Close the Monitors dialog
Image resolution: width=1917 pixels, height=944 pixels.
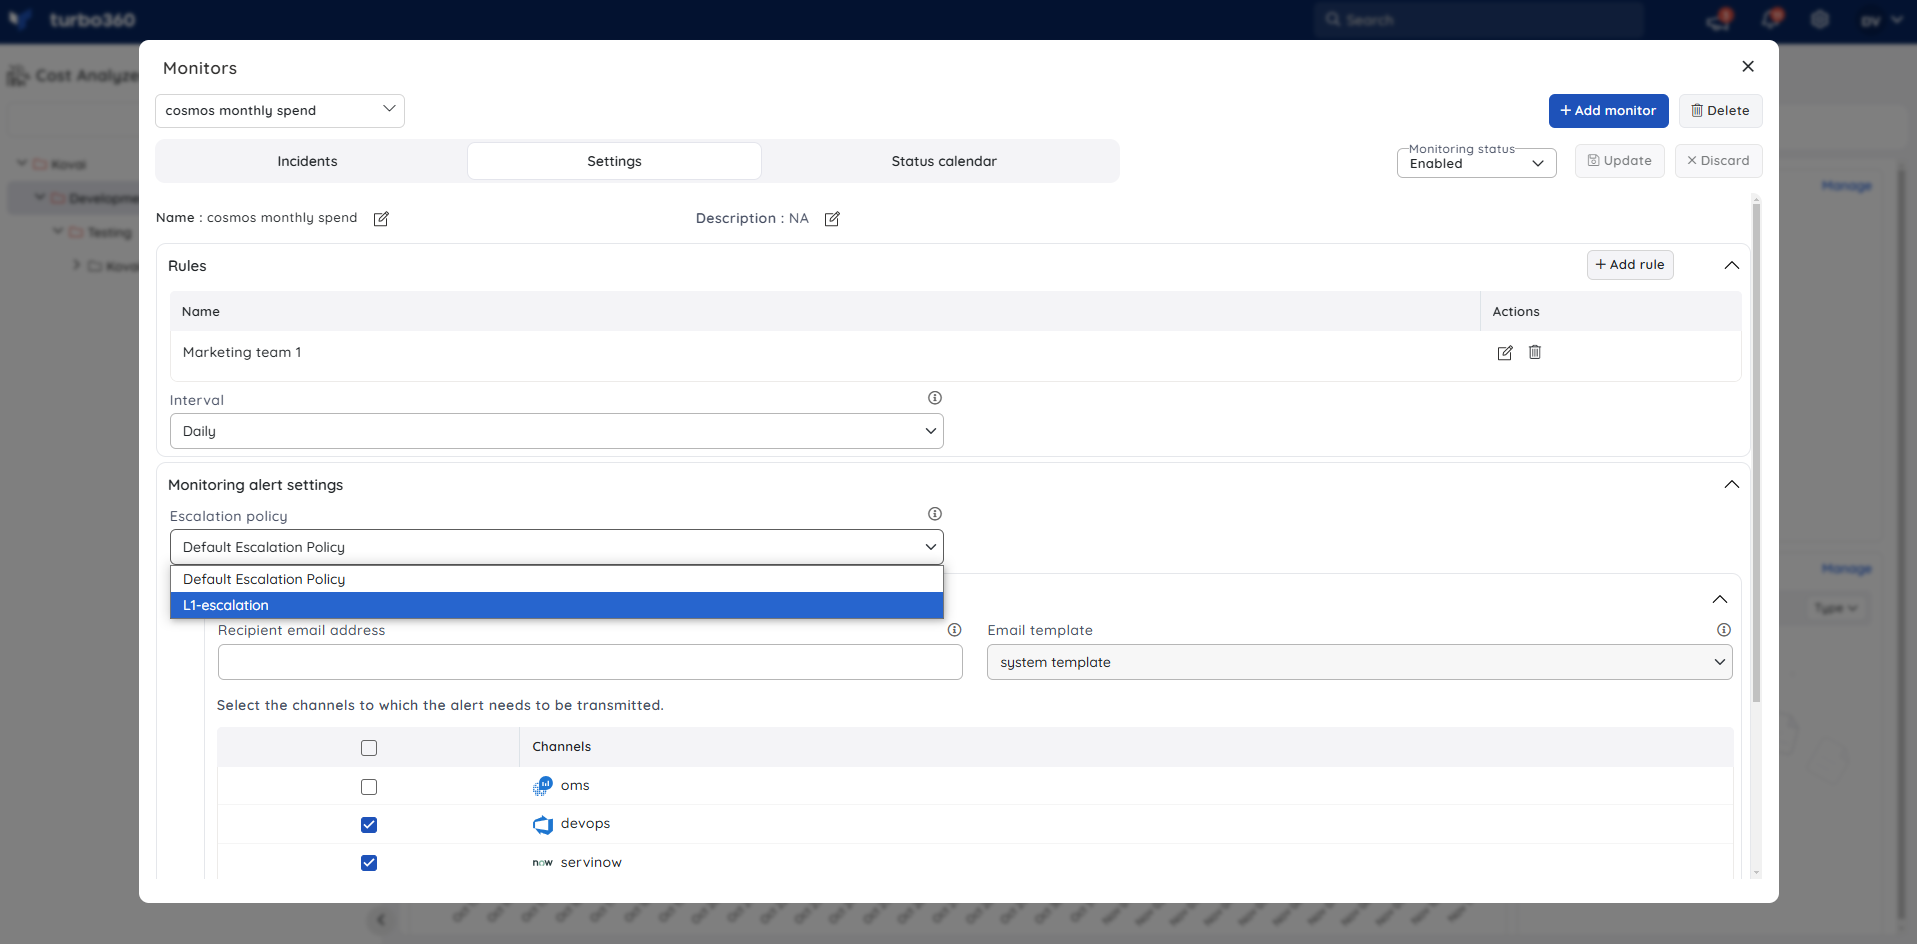point(1748,66)
